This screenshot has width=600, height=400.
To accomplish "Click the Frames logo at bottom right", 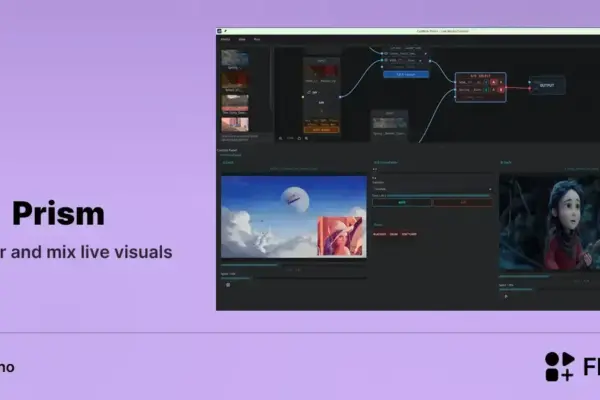I will pyautogui.click(x=572, y=367).
